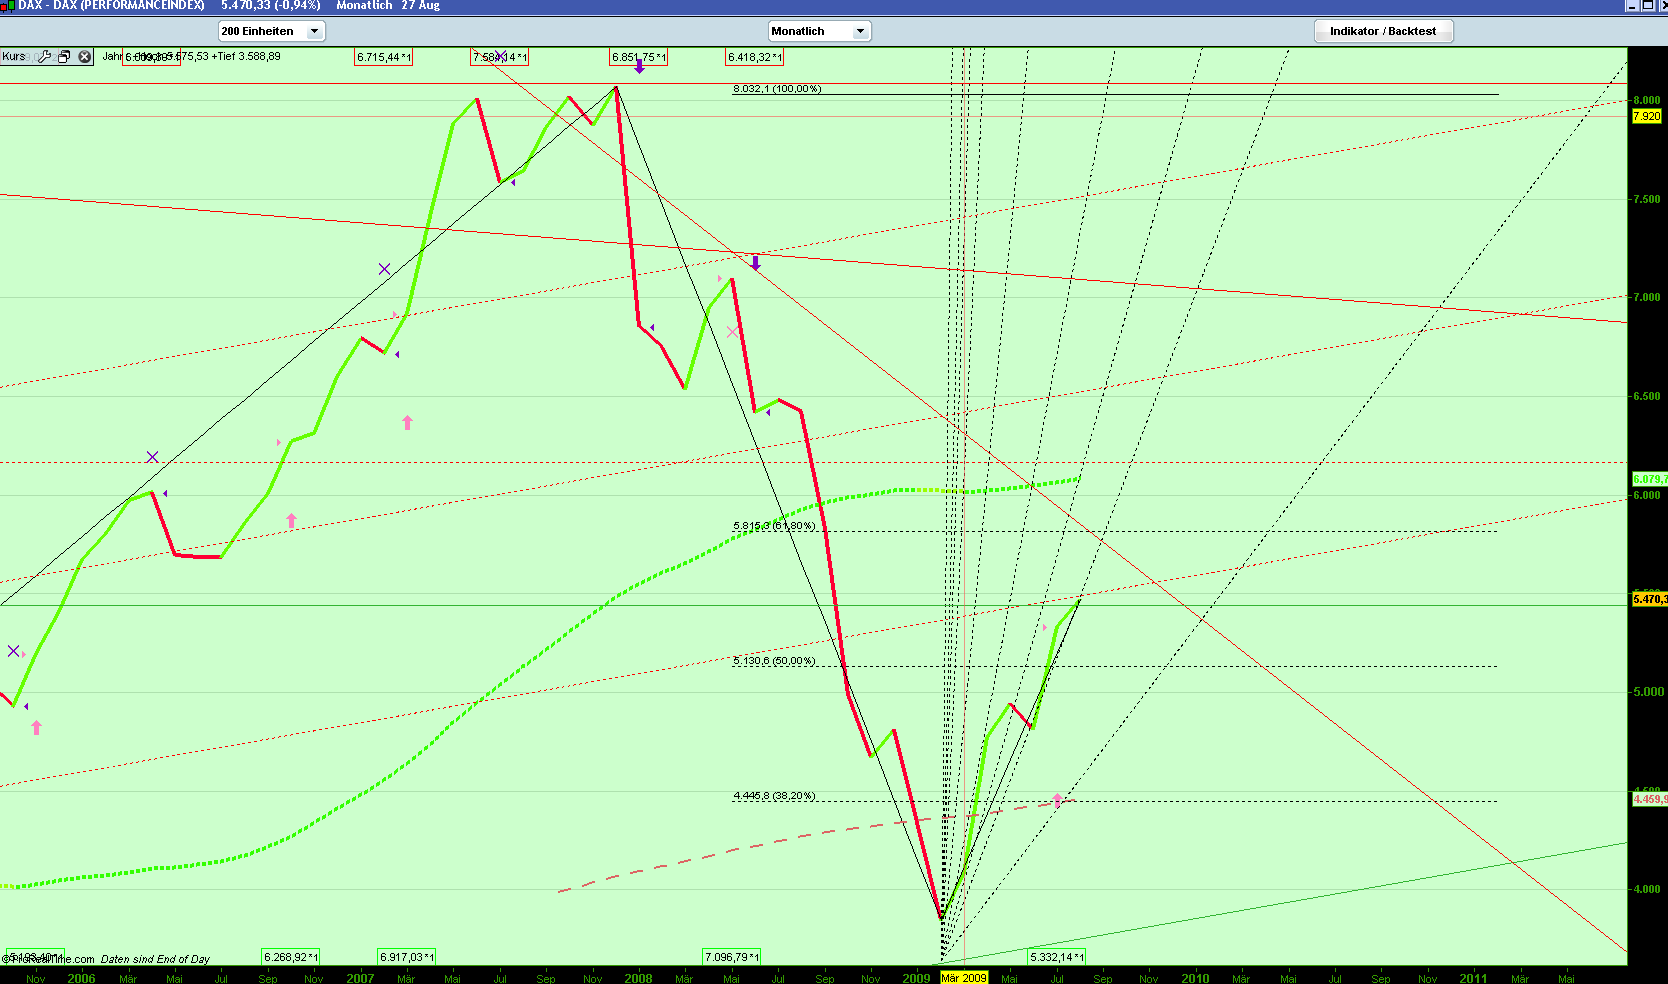
Task: Click the Indikator / Backtest button
Action: pos(1384,31)
